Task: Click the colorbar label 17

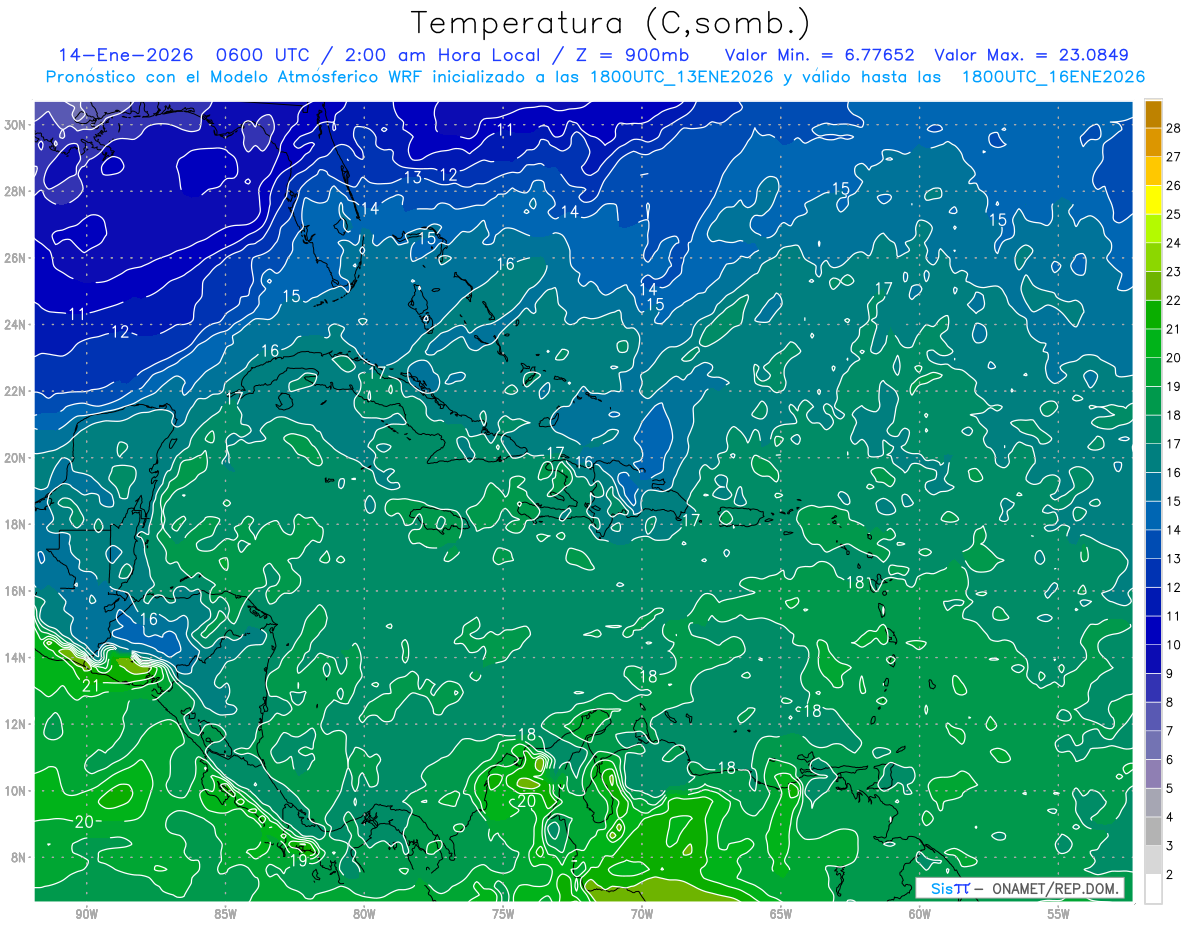Action: pyautogui.click(x=1173, y=443)
